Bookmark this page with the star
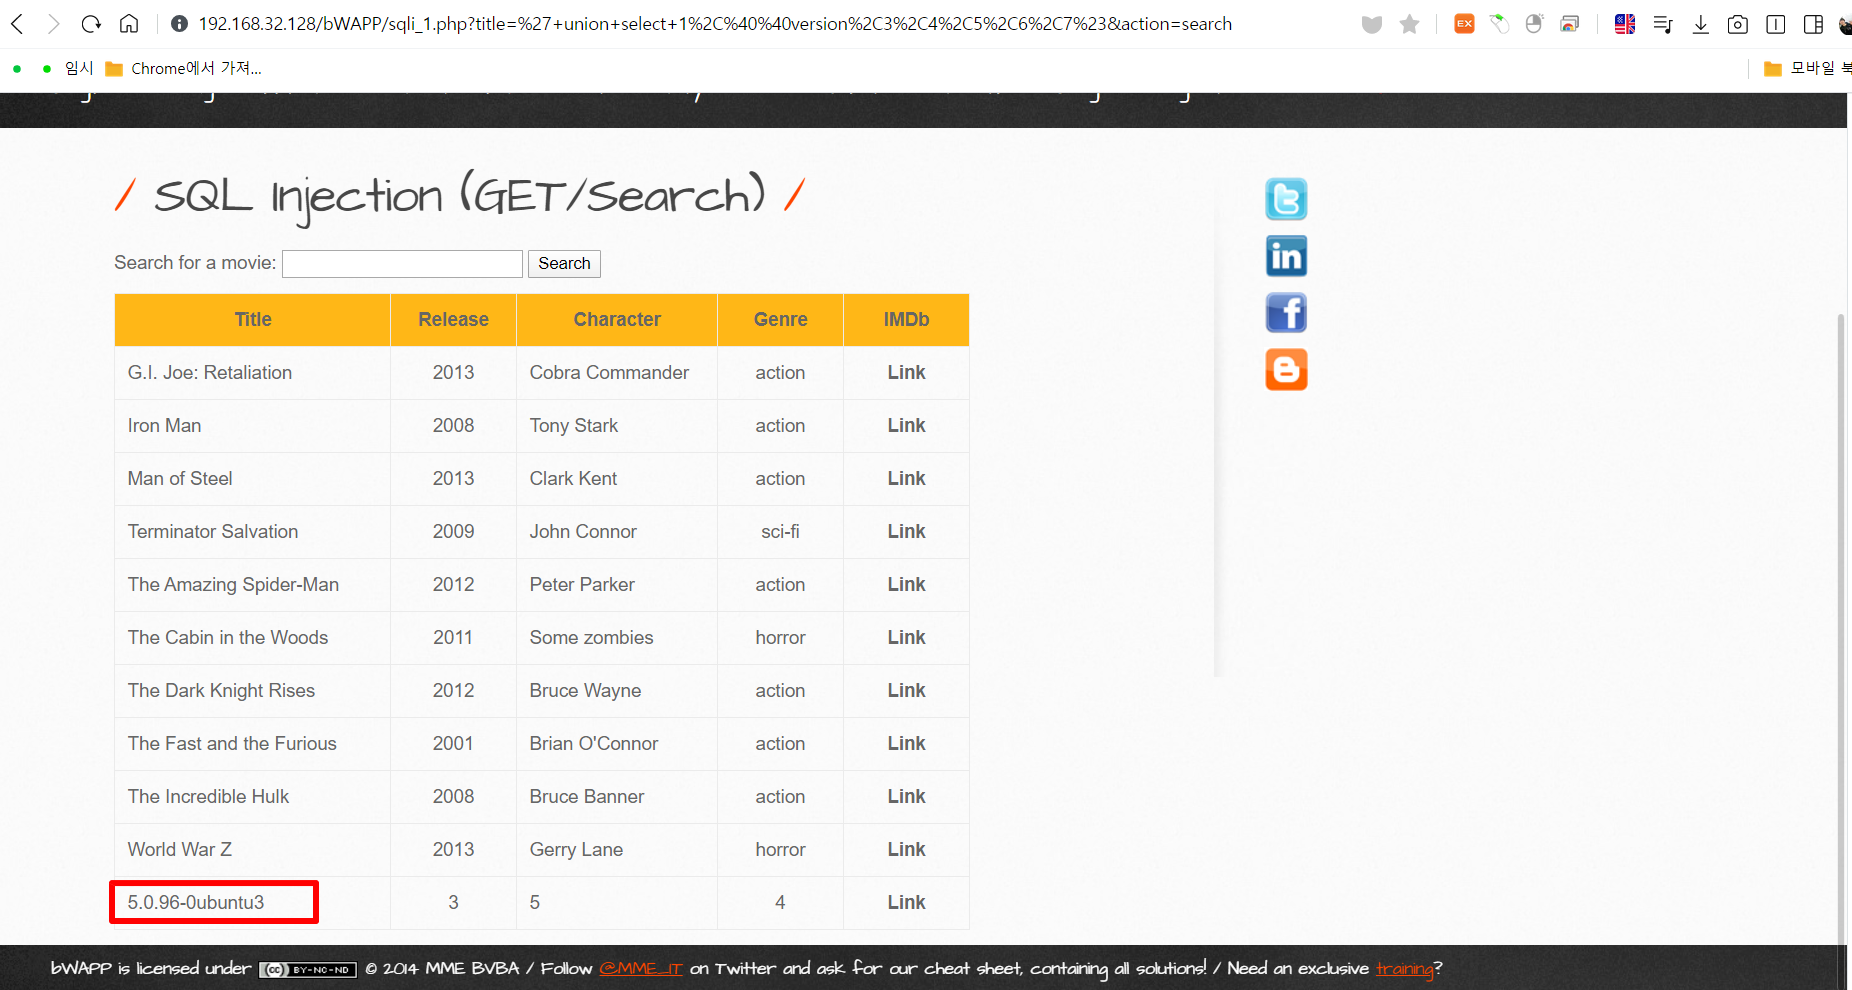 coord(1409,24)
